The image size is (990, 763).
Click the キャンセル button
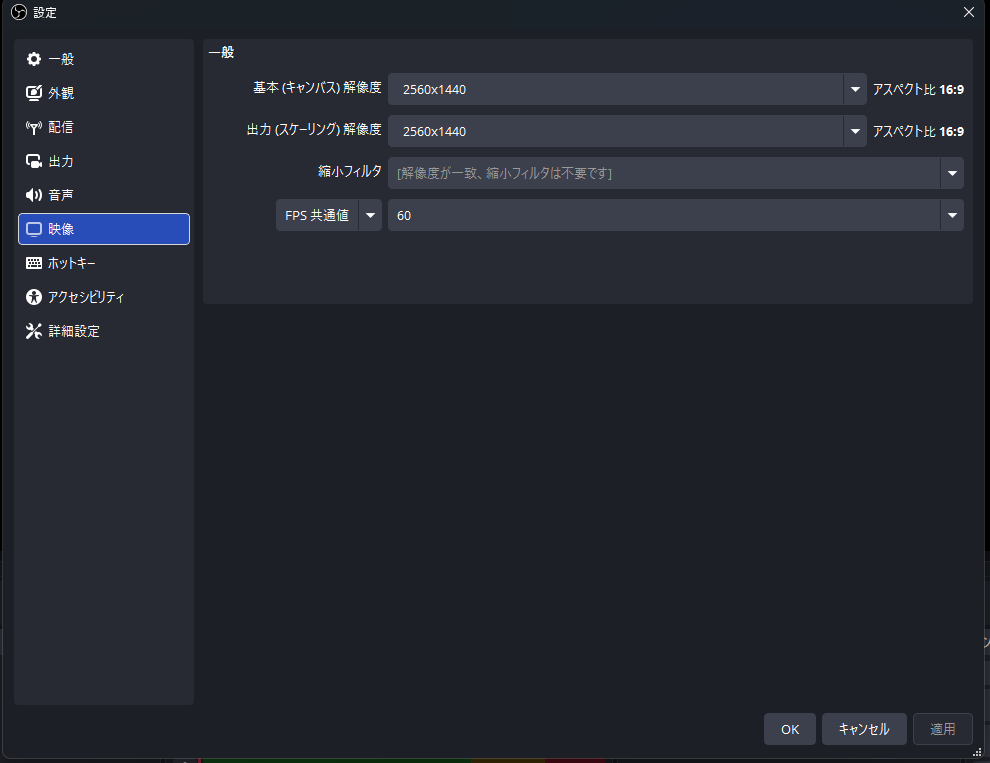coord(863,729)
